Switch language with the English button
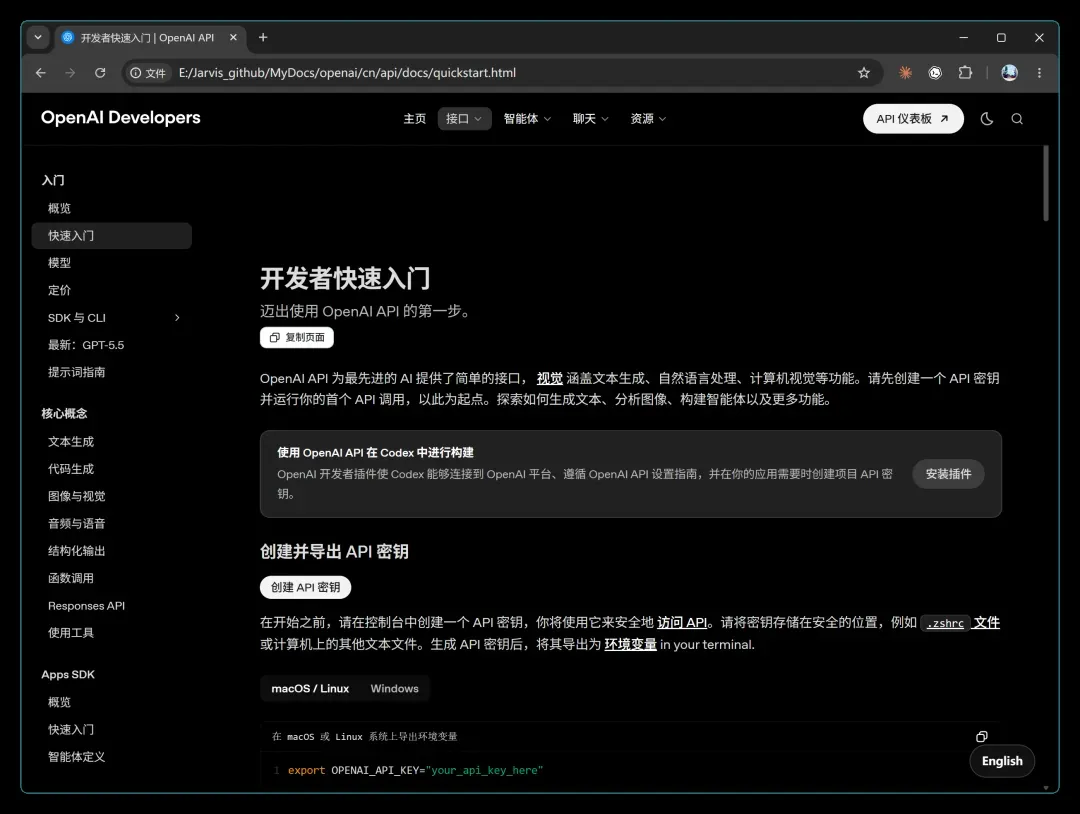The height and width of the screenshot is (814, 1080). pyautogui.click(x=1002, y=761)
